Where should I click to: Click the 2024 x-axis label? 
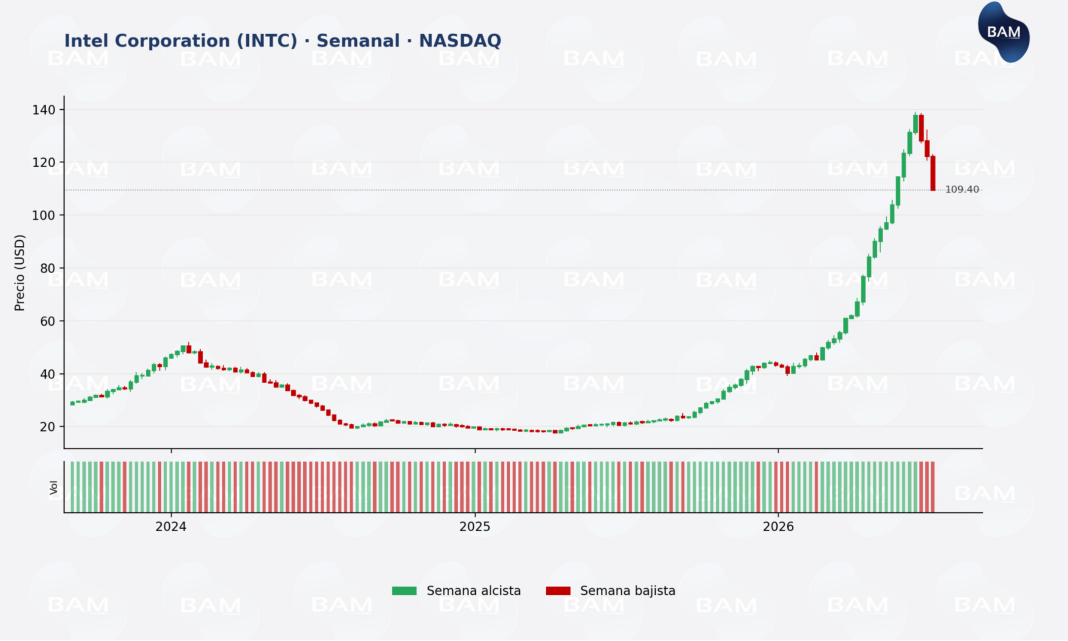coord(171,527)
